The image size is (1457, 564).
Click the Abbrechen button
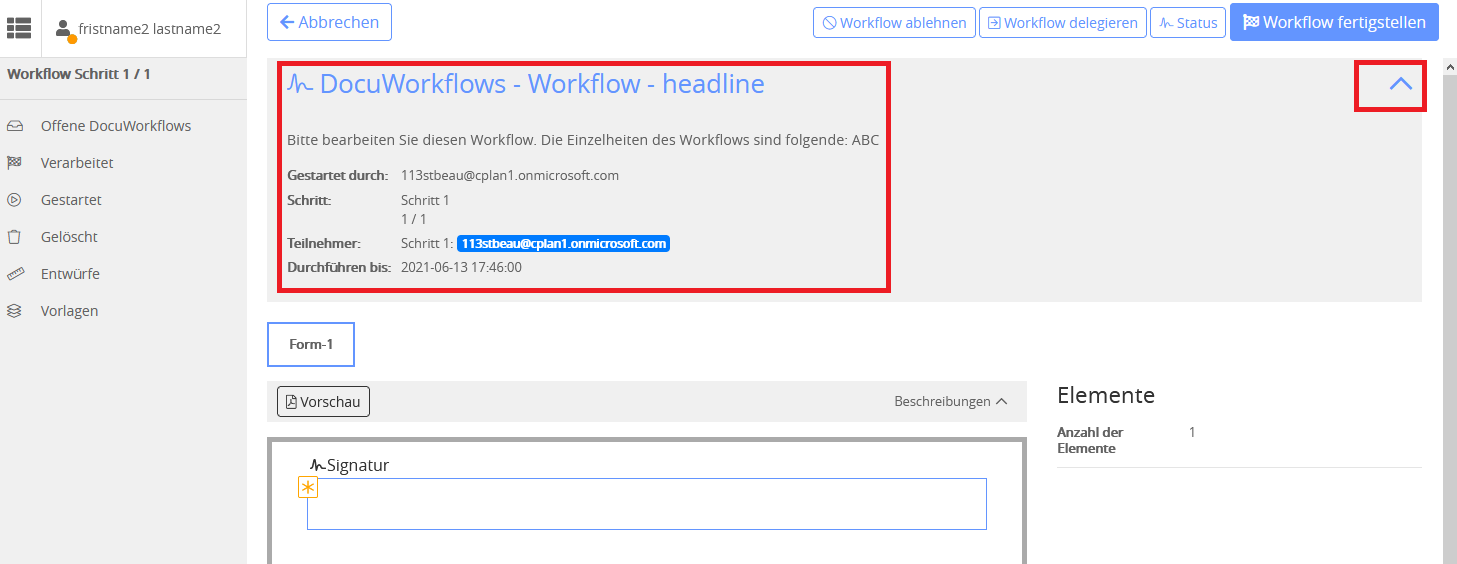pyautogui.click(x=329, y=22)
